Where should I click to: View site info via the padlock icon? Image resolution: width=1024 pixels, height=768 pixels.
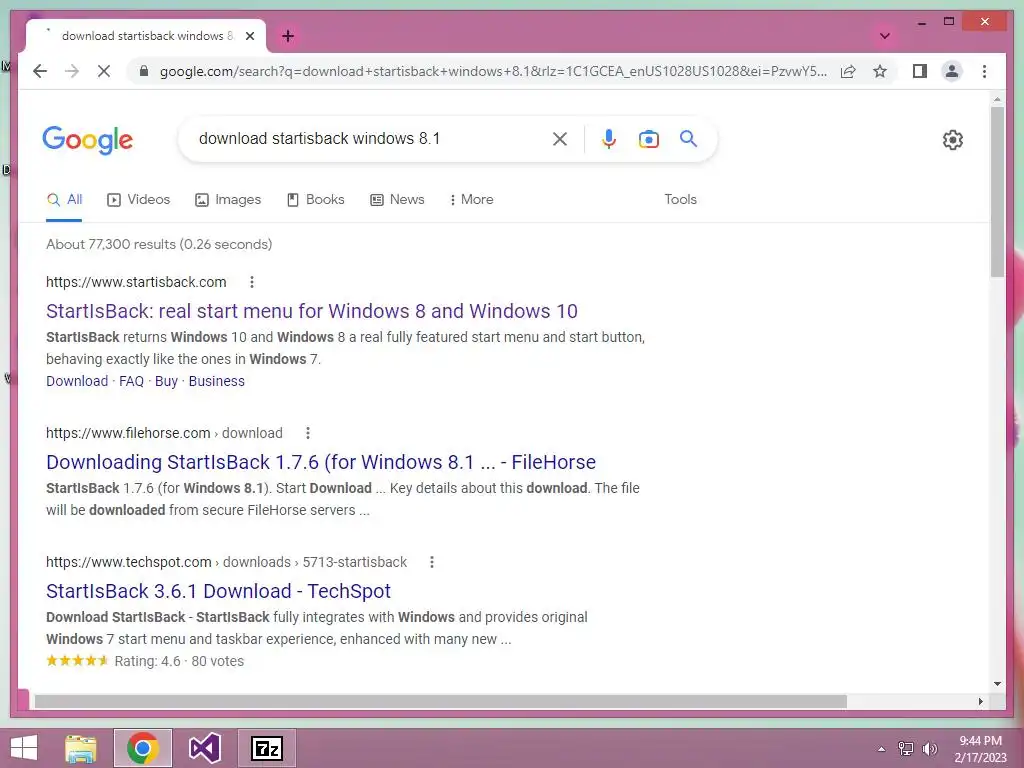coord(144,71)
